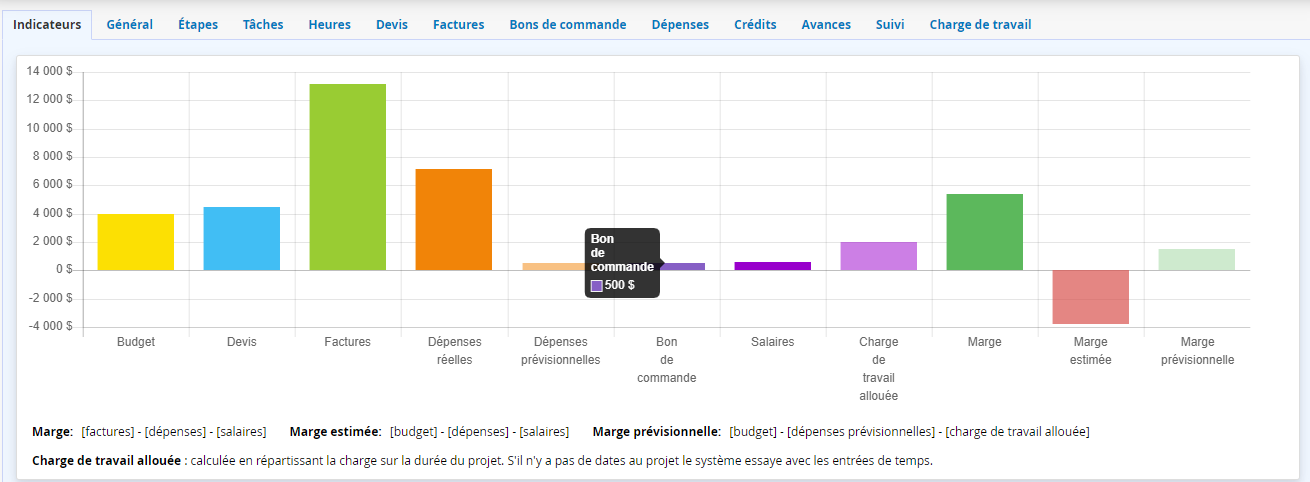Screen dimensions: 1310x482
Task: Click the Marge prévisionnelle axis label
Action: coord(1197,351)
